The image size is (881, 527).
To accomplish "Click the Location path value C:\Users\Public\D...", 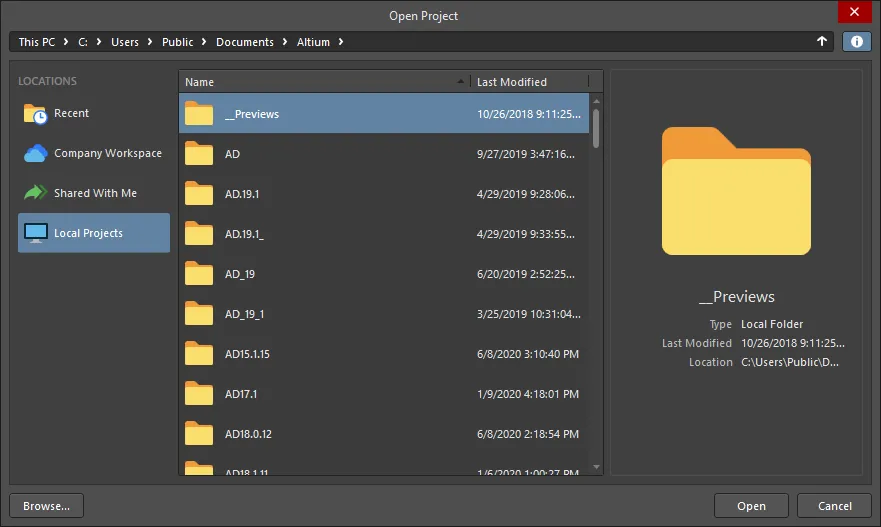I will pos(789,362).
